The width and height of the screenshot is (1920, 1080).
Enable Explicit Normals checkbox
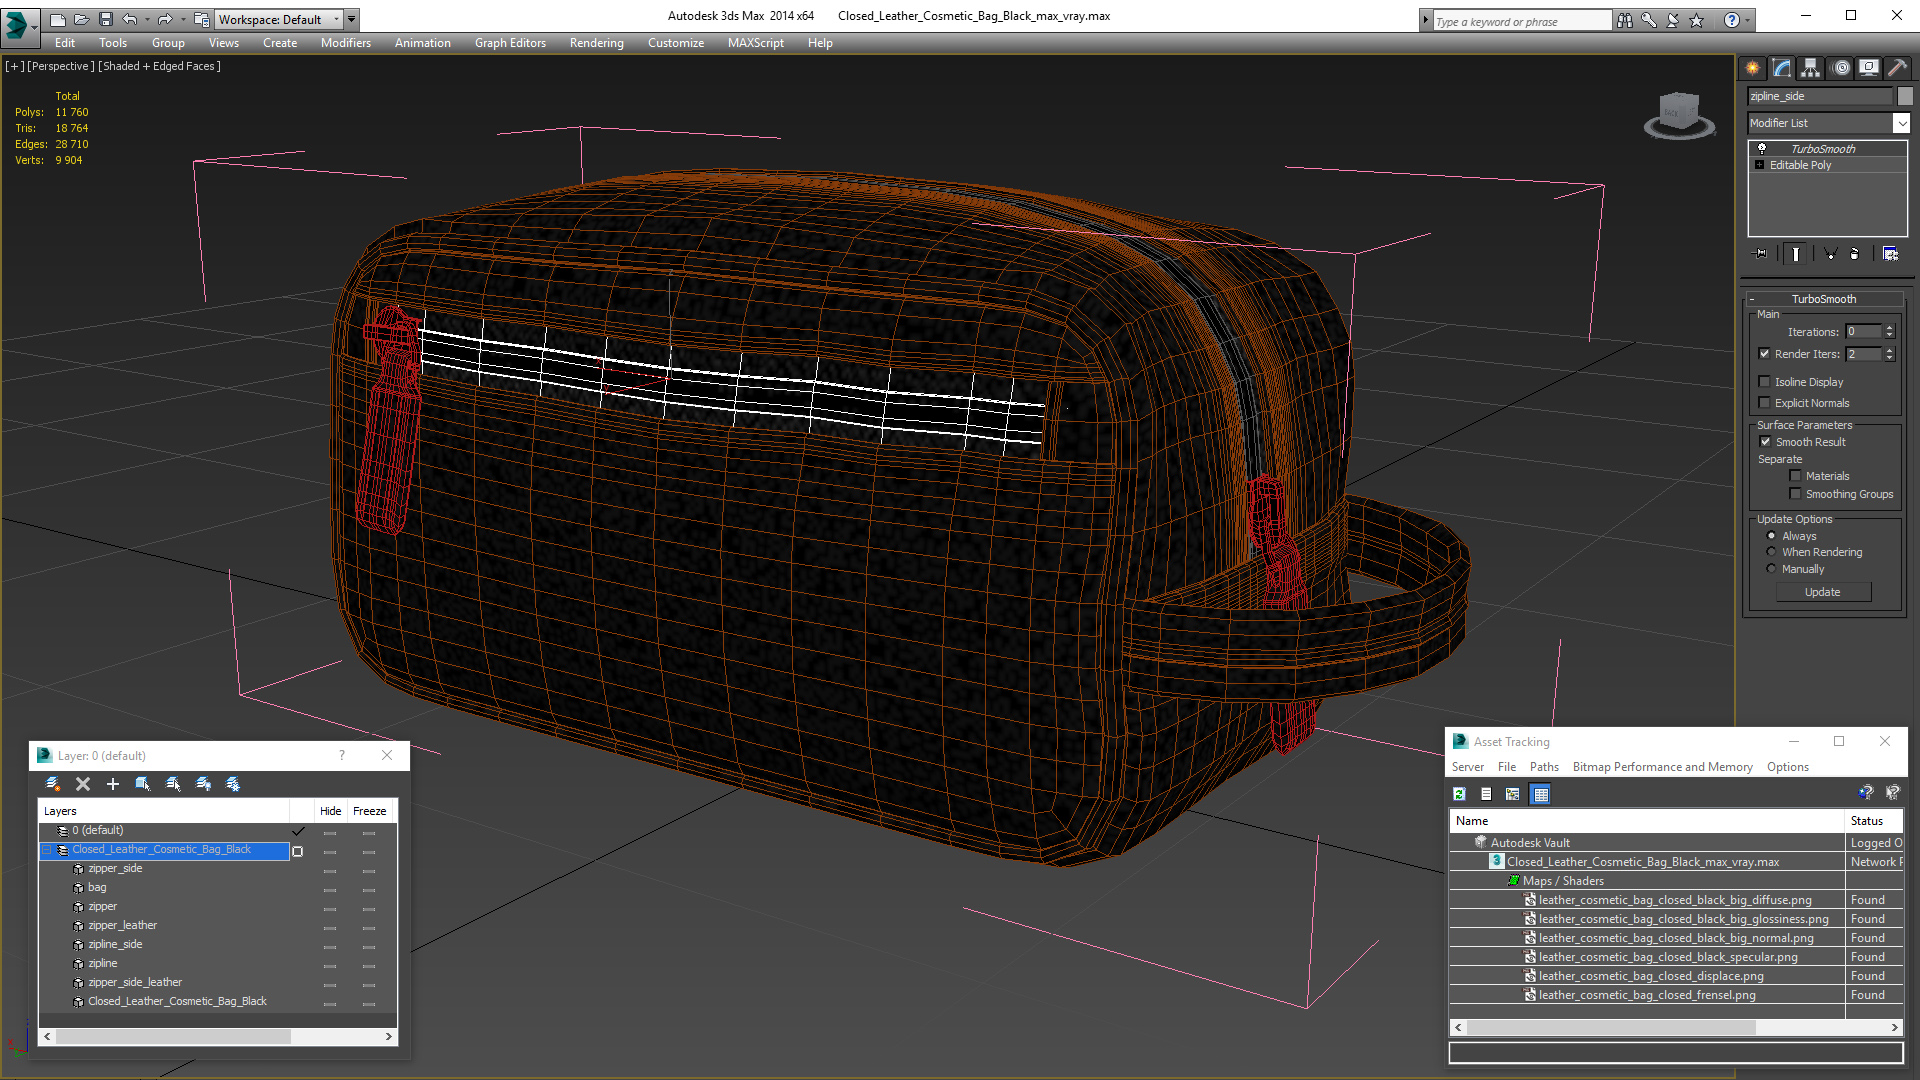[x=1764, y=402]
